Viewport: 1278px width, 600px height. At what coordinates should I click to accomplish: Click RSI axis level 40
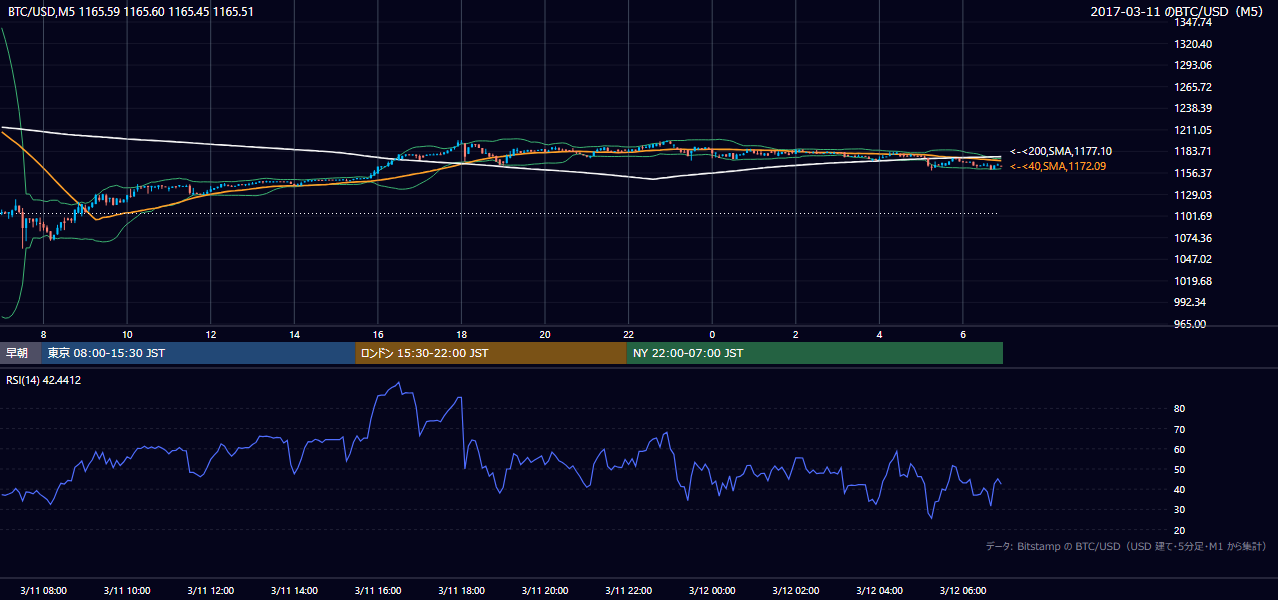tap(1180, 490)
